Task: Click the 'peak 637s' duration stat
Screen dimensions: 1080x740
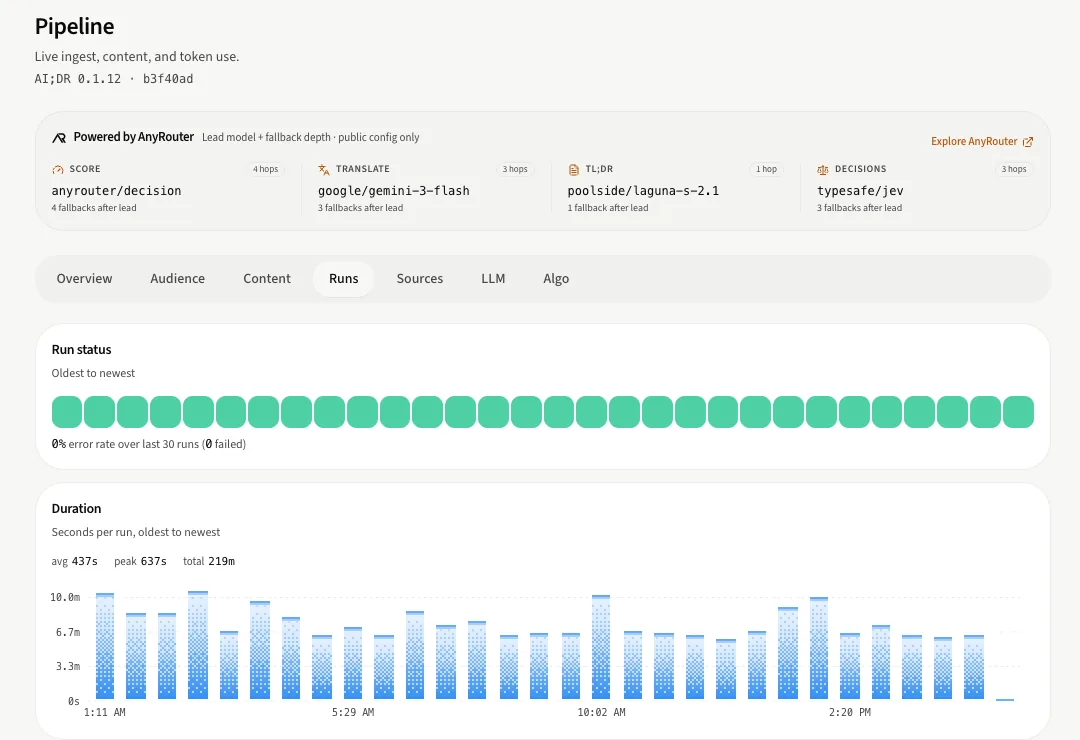Action: (141, 562)
